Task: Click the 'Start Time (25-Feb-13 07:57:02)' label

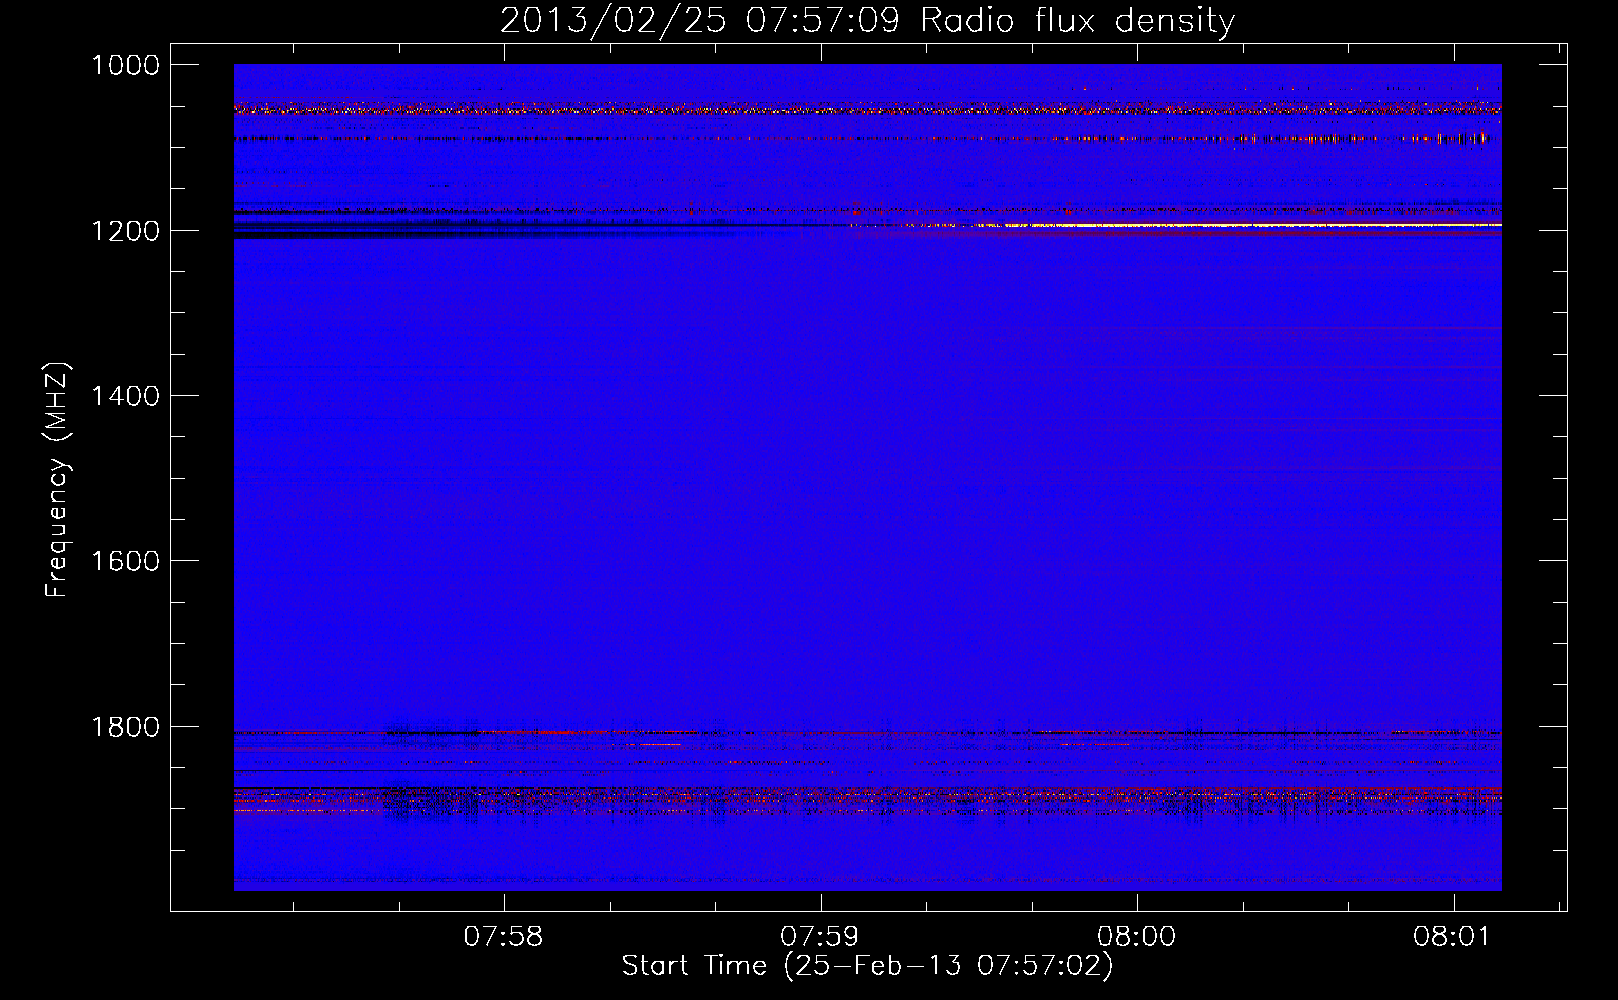Action: tap(867, 966)
